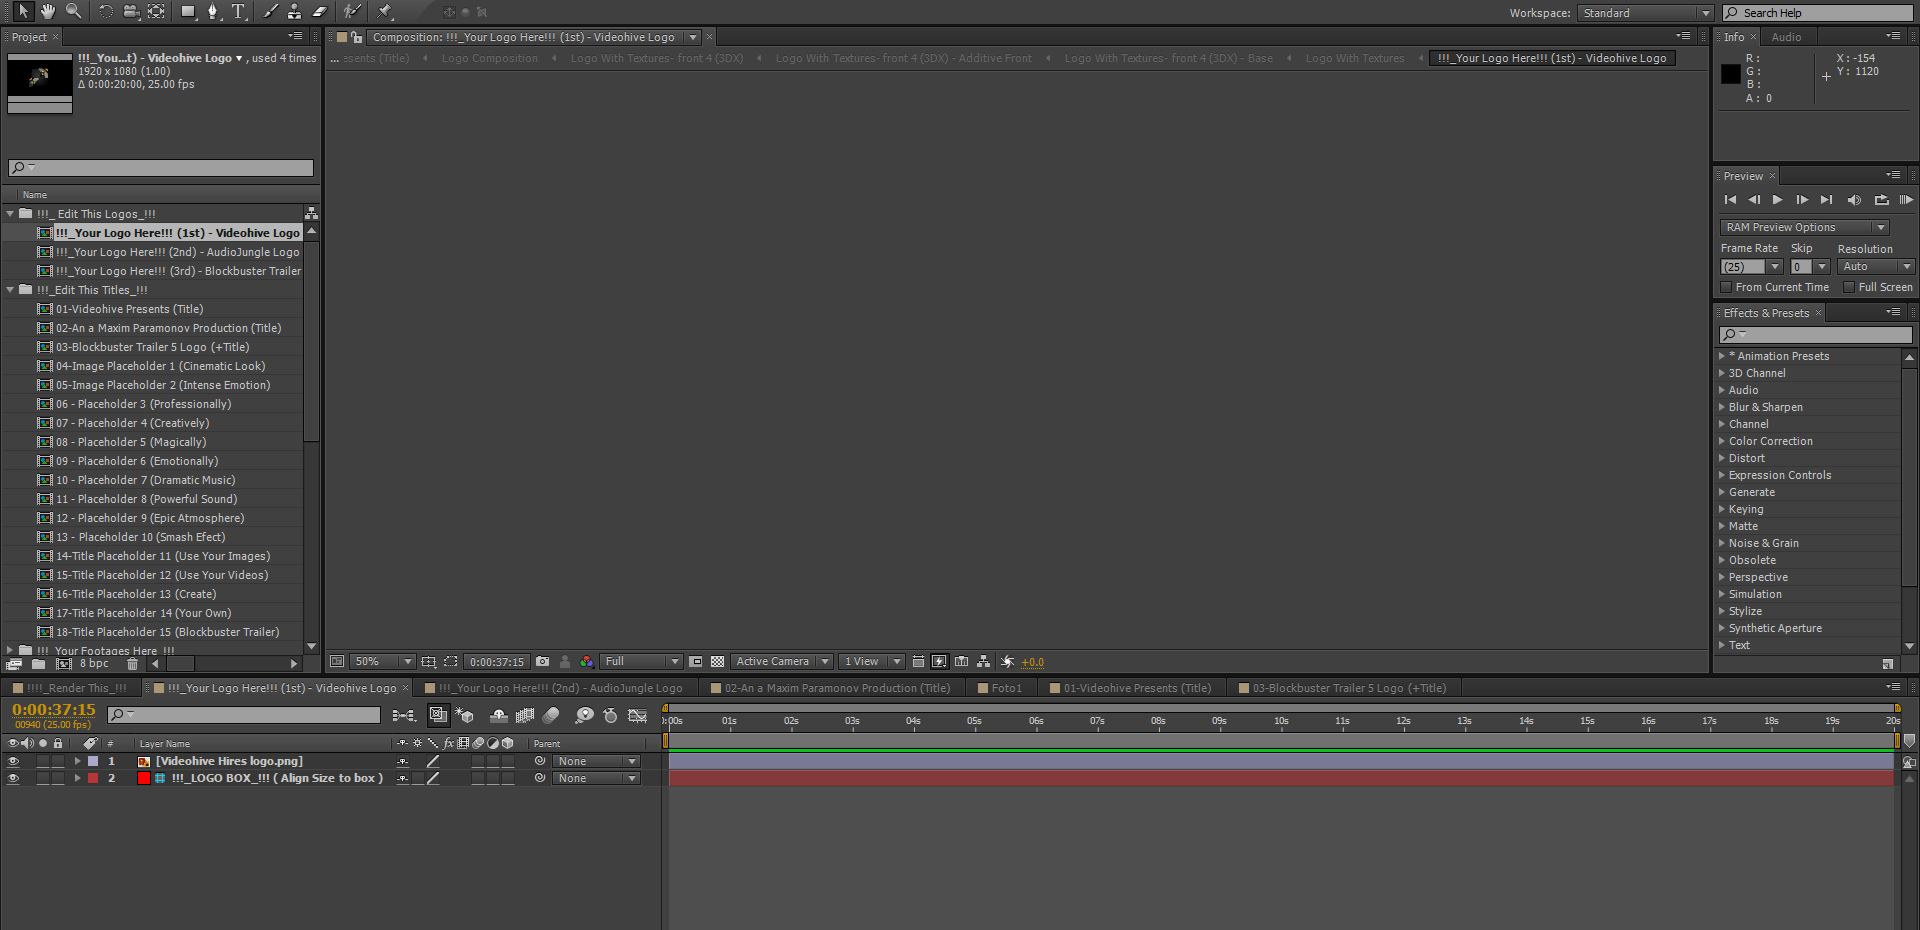
Task: Jump to first frame in Preview panel
Action: click(1730, 200)
